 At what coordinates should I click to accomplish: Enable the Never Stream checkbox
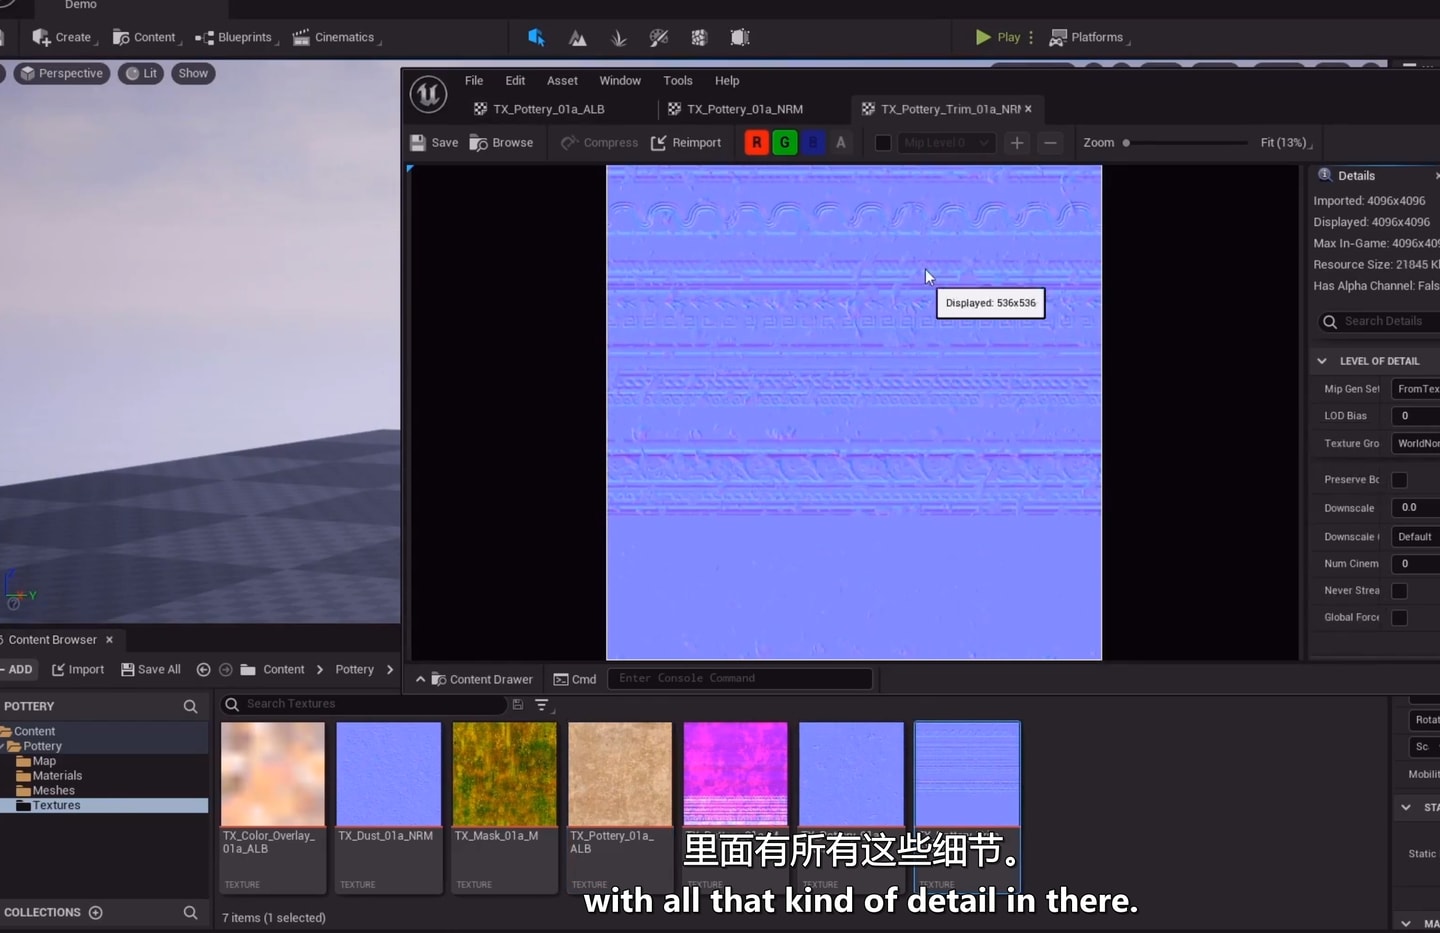click(x=1399, y=591)
